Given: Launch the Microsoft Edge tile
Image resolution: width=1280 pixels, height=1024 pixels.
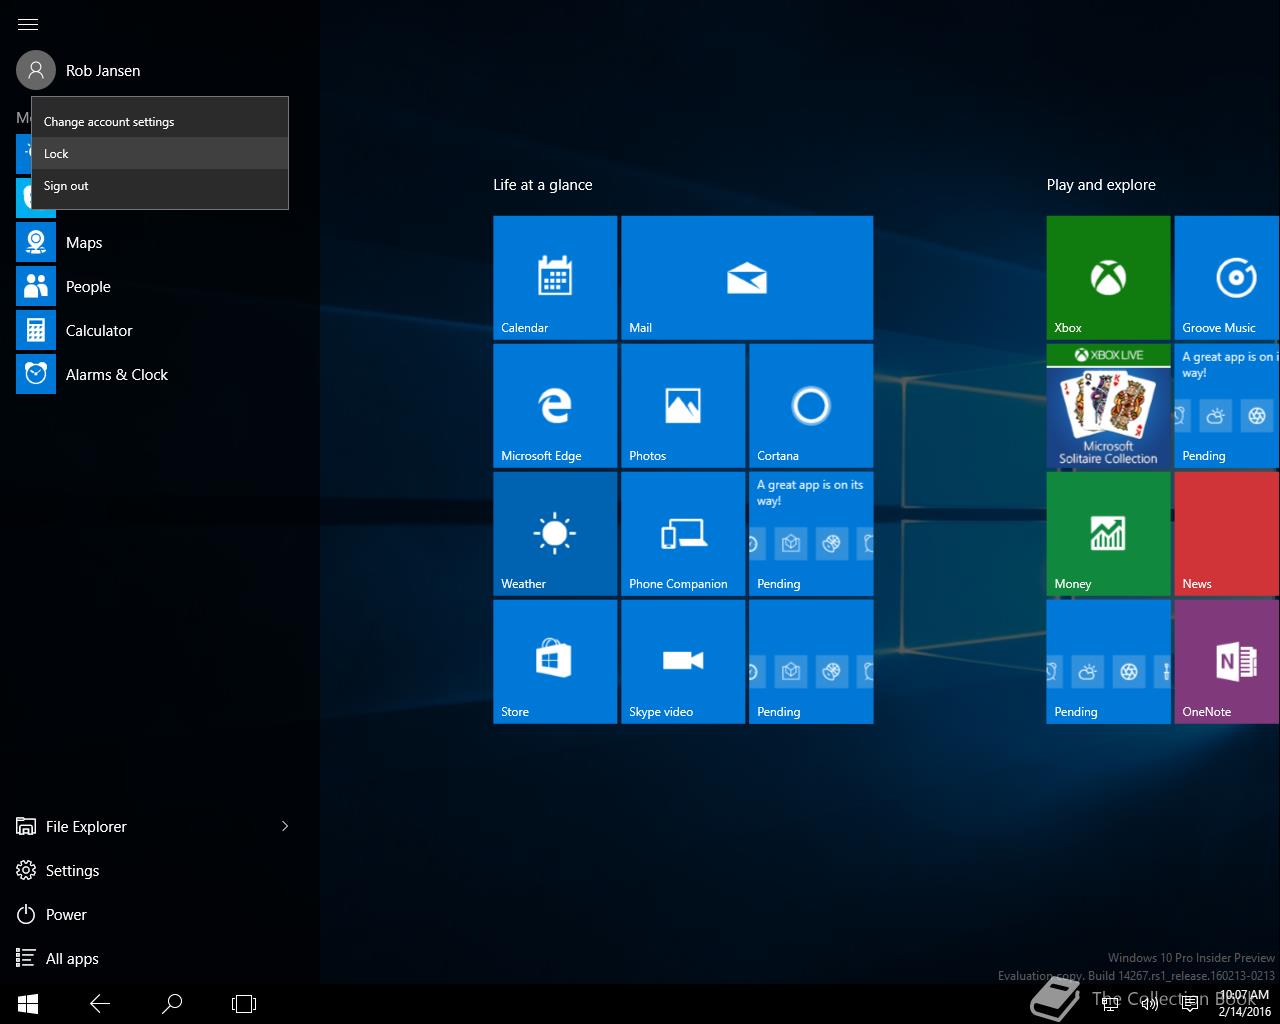Looking at the screenshot, I should point(555,406).
